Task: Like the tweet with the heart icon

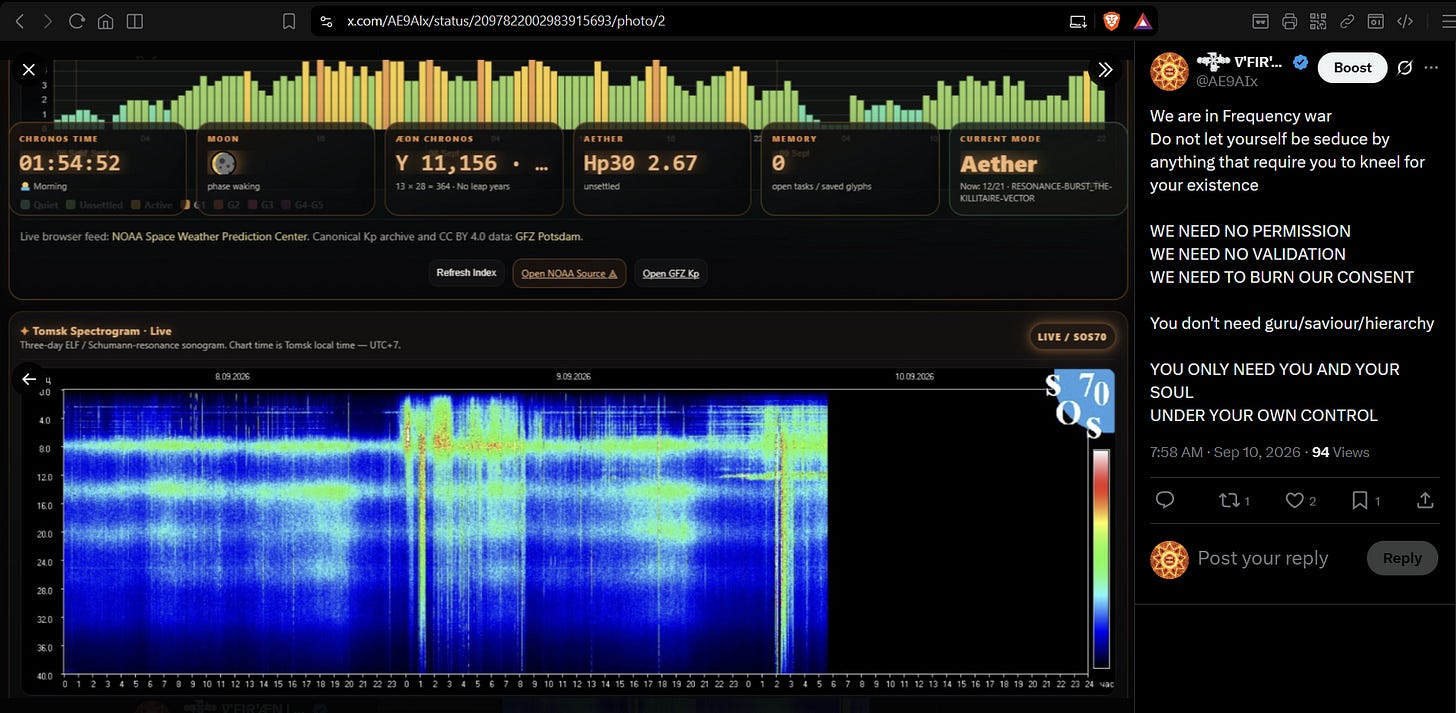Action: coord(1300,500)
